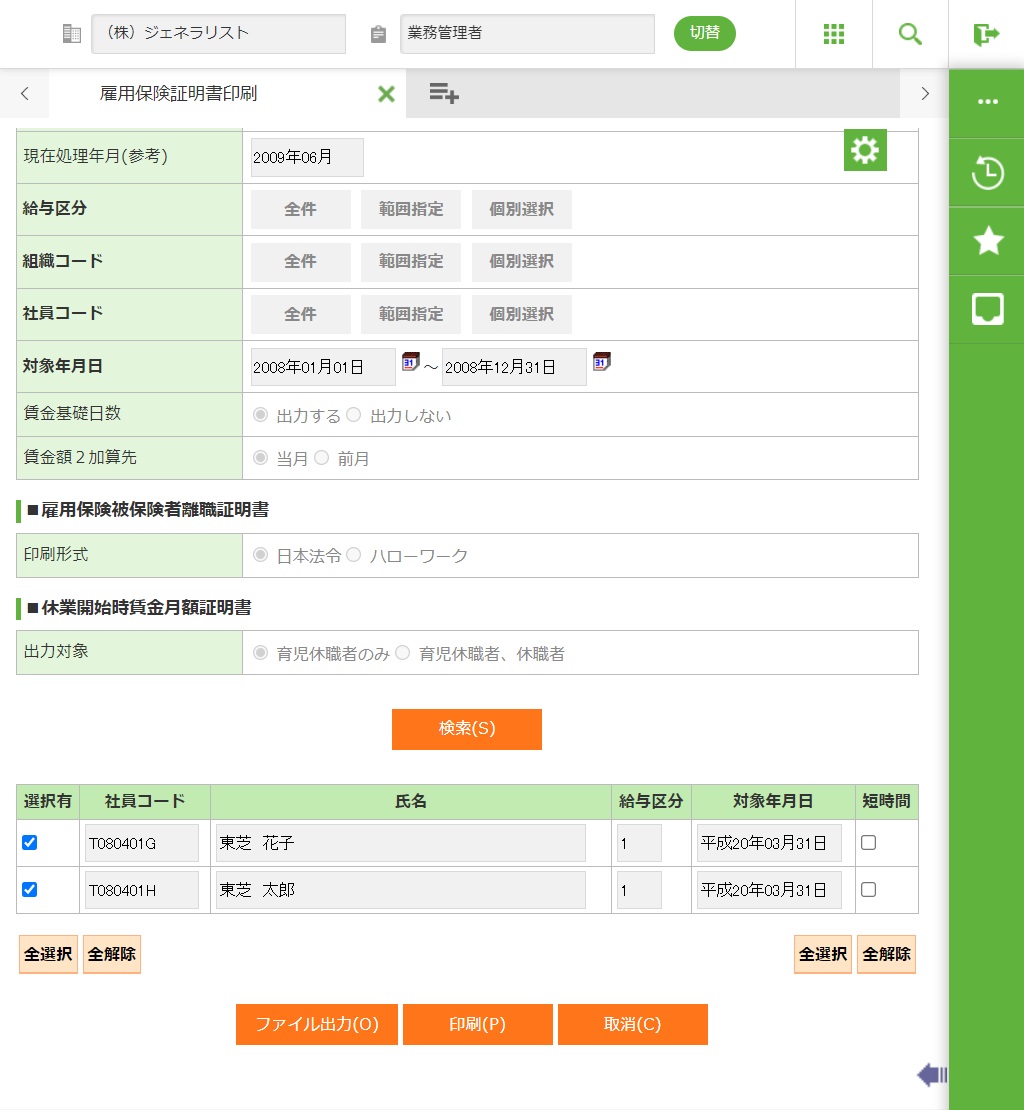Open the inbox tray icon in sidebar
The image size is (1024, 1110).
coord(987,309)
